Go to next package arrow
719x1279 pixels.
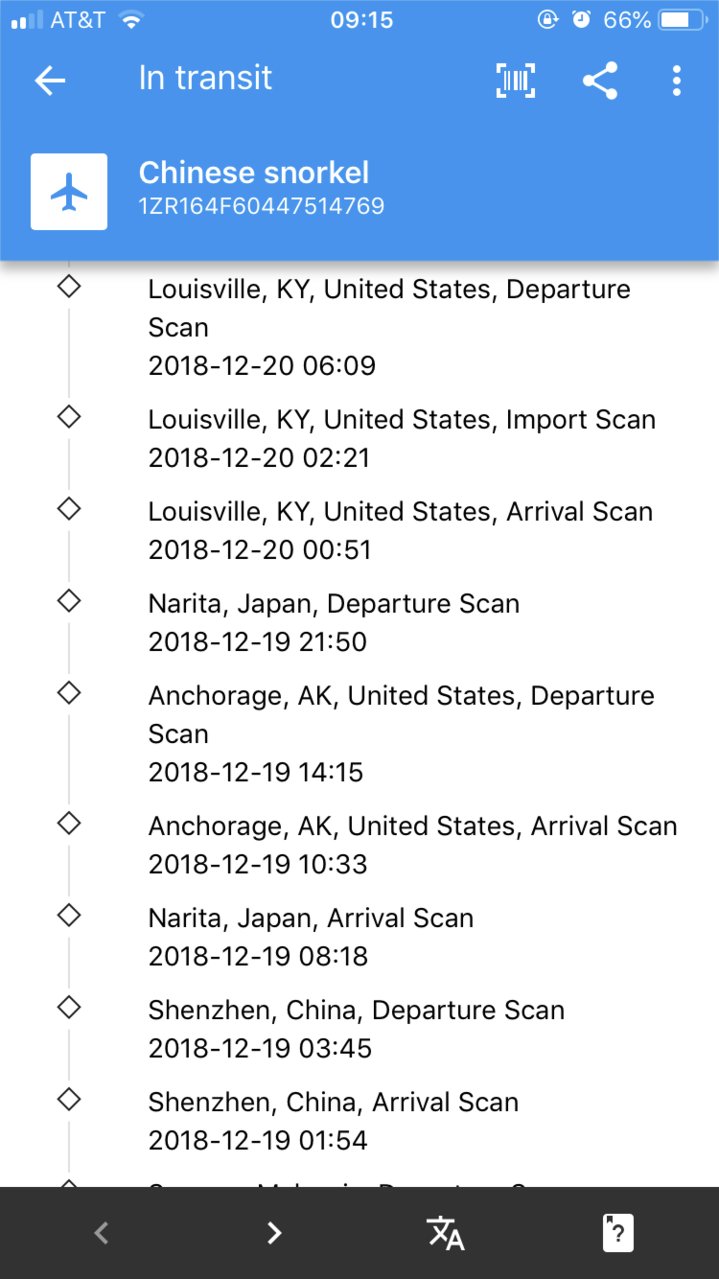point(274,1233)
